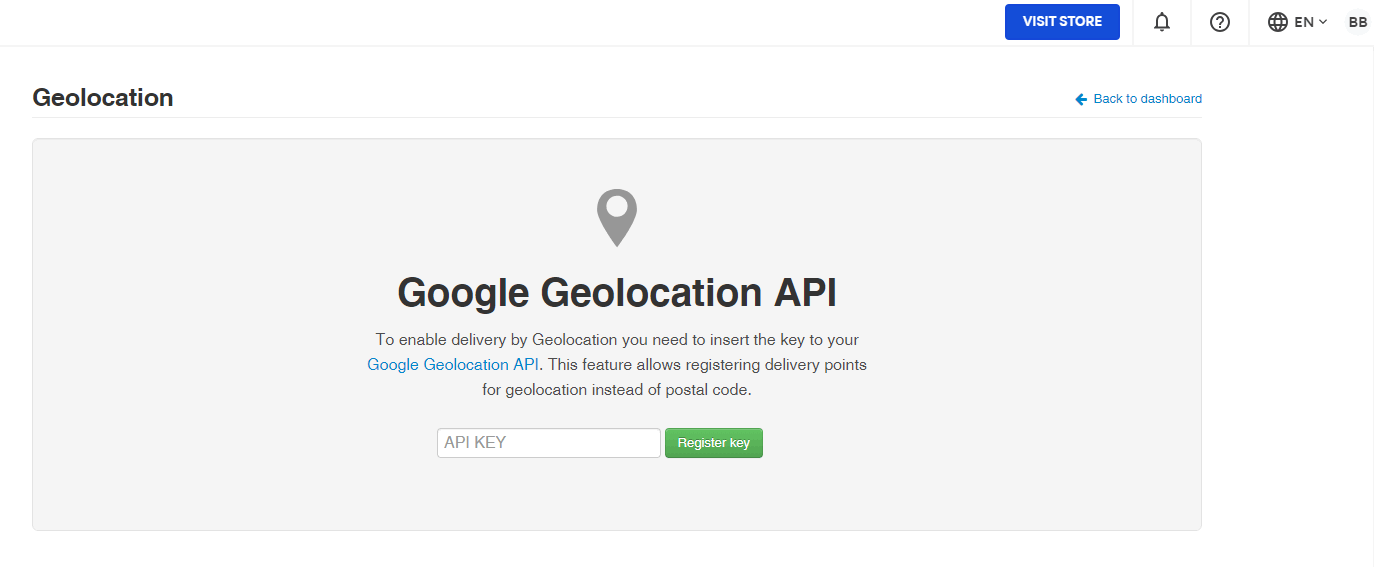Open the BB user avatar menu
This screenshot has height=567, width=1374.
[x=1357, y=22]
